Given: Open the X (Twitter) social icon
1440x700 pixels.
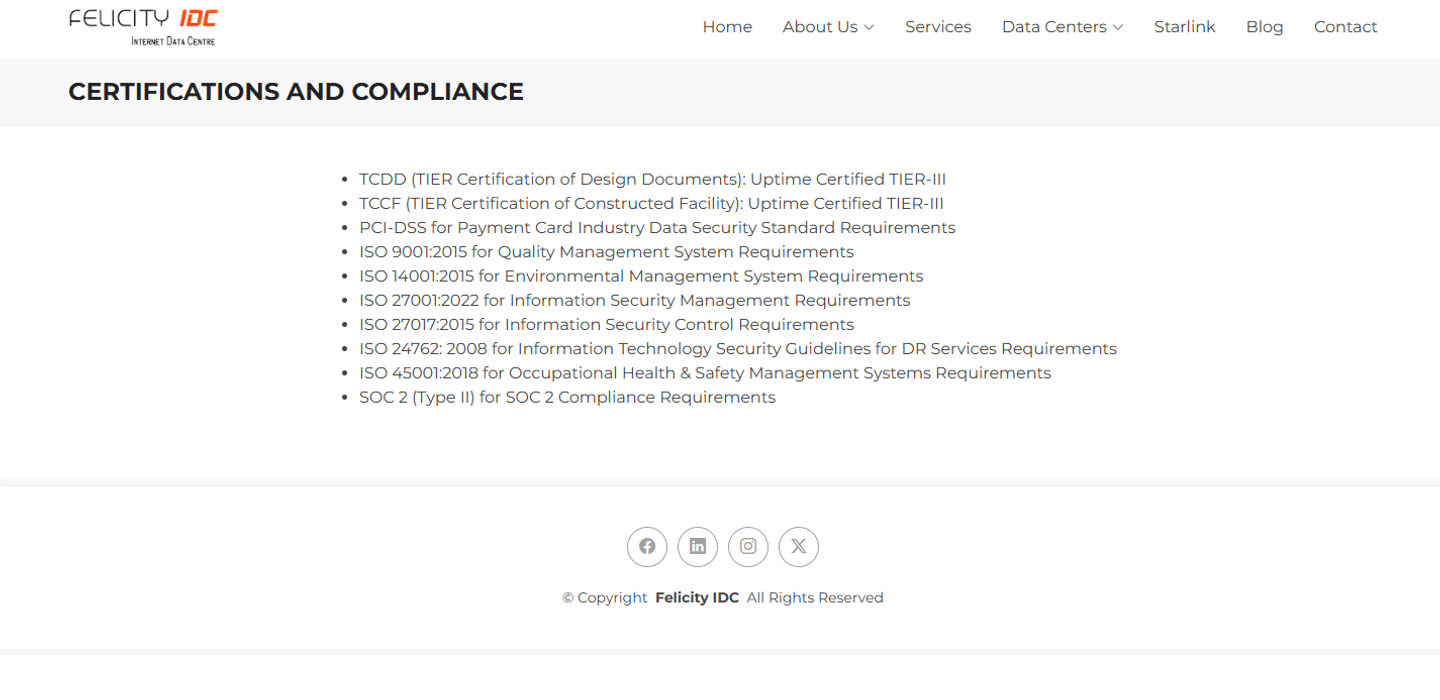Looking at the screenshot, I should [798, 546].
